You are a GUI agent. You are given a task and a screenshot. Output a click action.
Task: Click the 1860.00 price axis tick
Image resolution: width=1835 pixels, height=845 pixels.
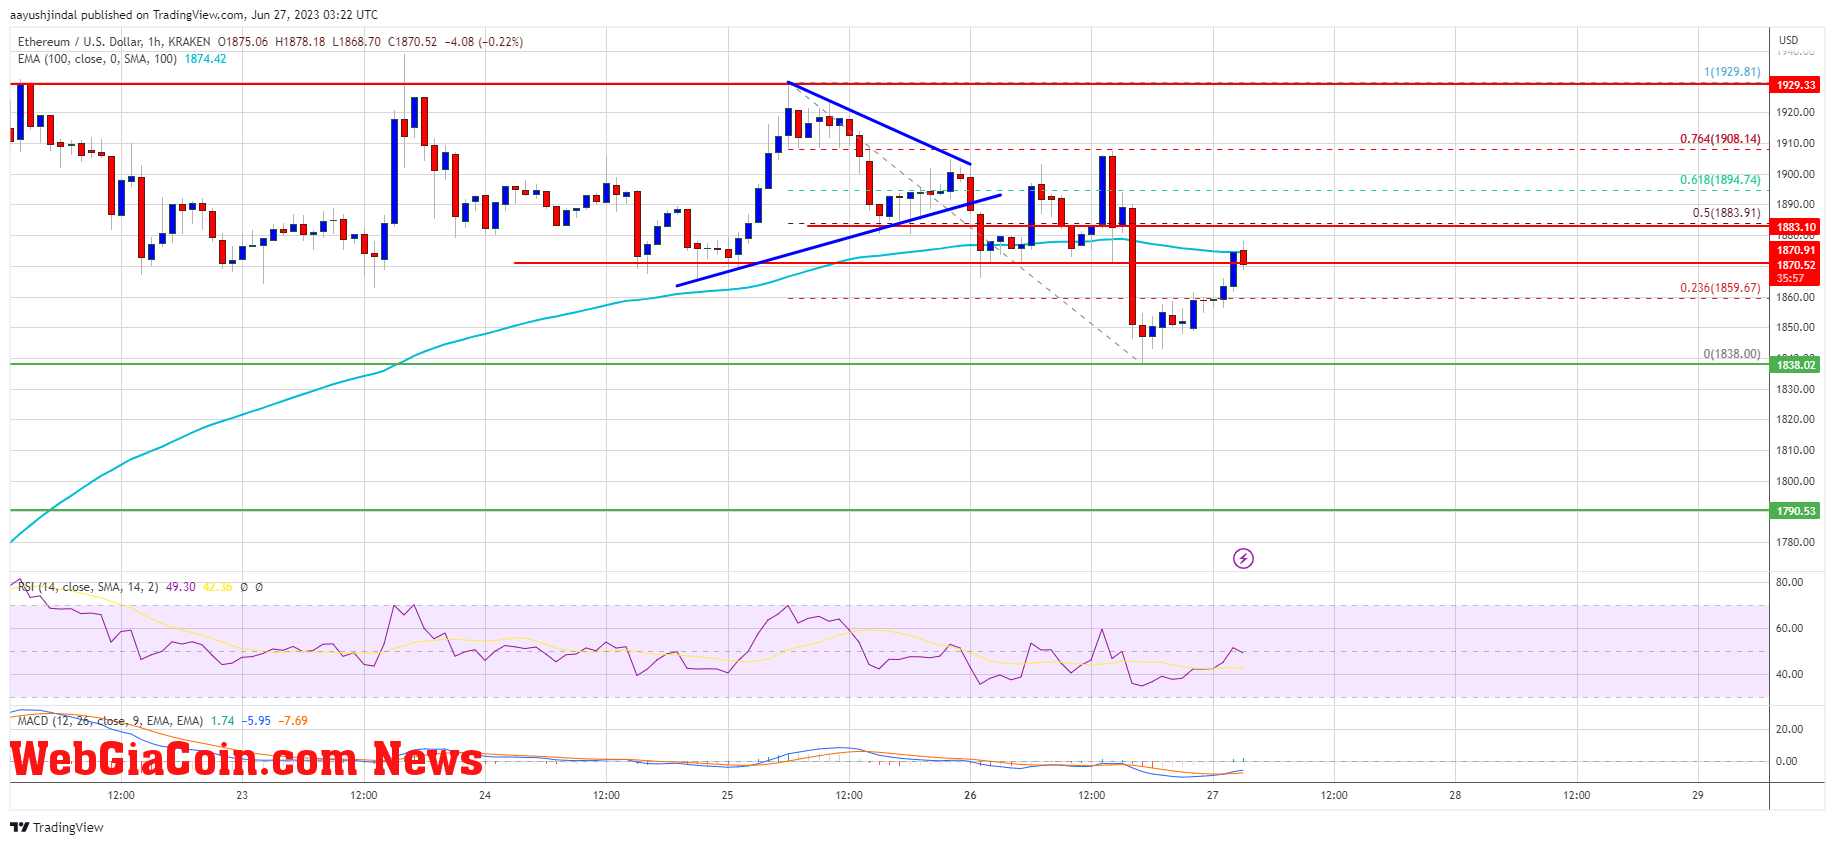pyautogui.click(x=1795, y=297)
